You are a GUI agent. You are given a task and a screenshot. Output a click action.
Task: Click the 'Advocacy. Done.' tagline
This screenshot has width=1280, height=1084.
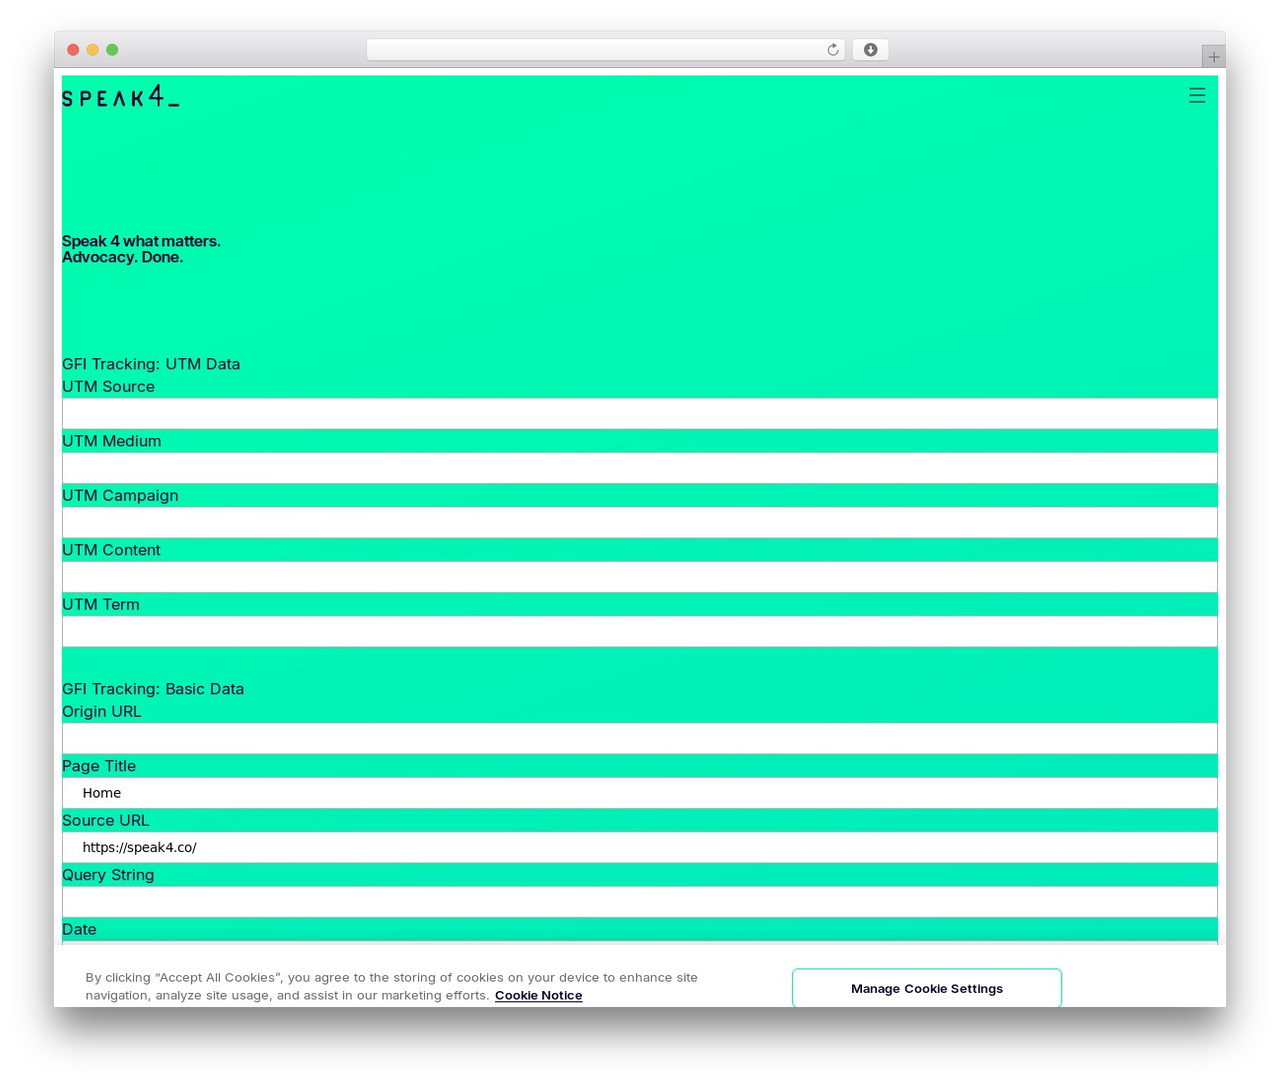[x=122, y=257]
